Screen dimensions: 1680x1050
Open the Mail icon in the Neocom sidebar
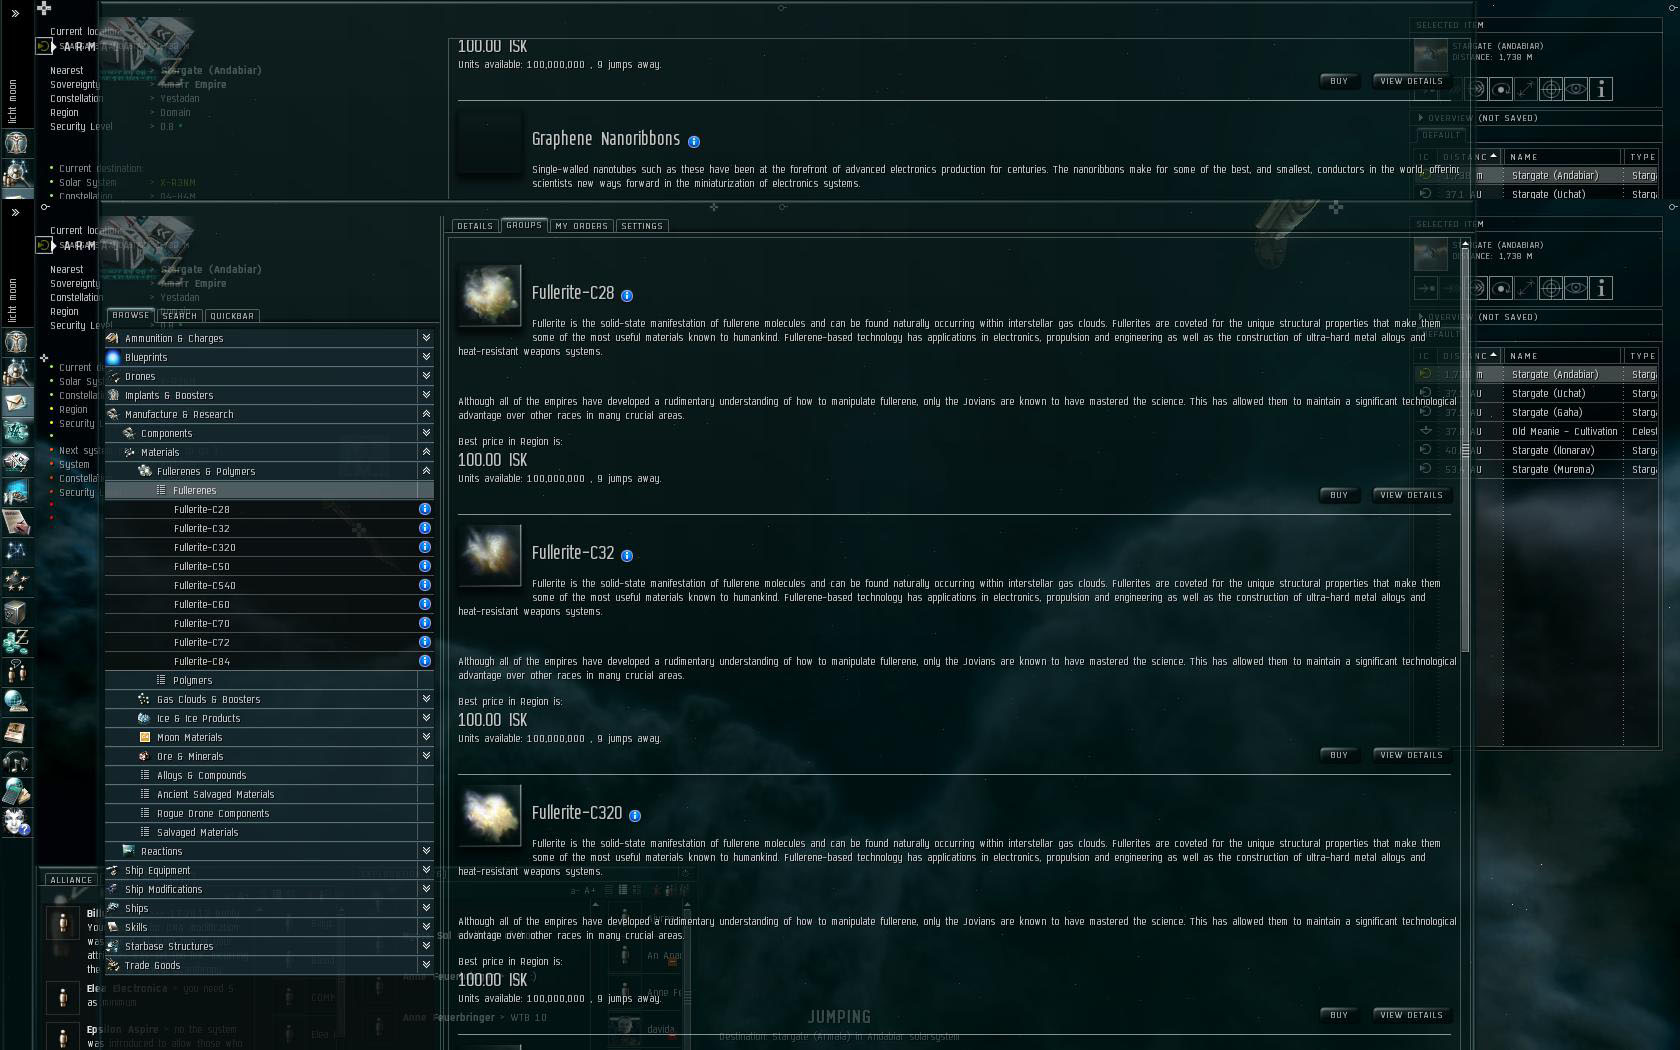click(x=17, y=402)
